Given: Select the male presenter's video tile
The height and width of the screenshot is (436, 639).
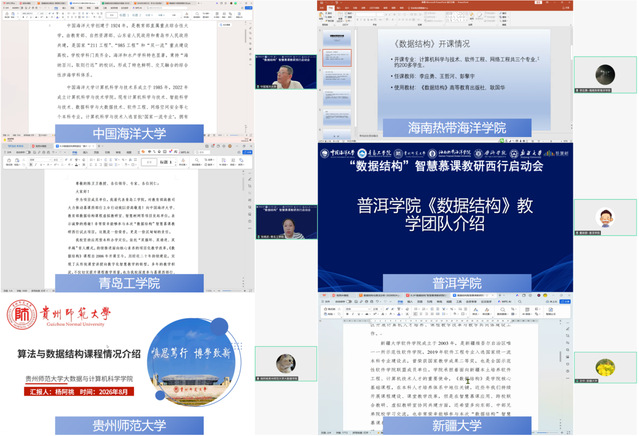Looking at the screenshot, I should [x=286, y=72].
